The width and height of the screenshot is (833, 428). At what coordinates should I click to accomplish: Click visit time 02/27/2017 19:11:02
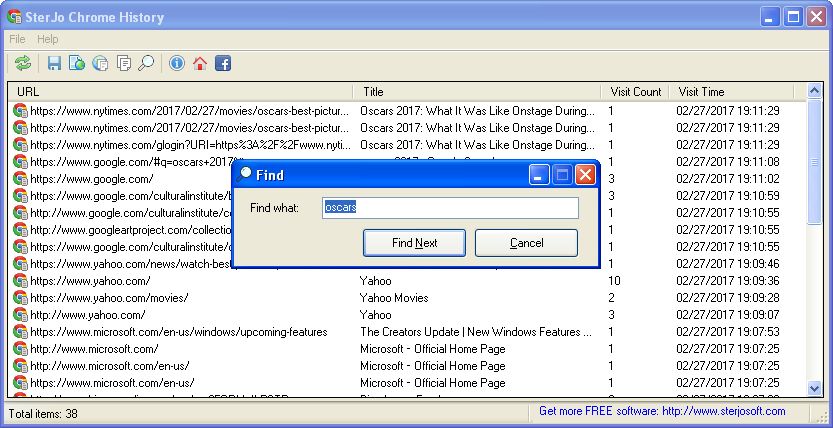point(728,178)
